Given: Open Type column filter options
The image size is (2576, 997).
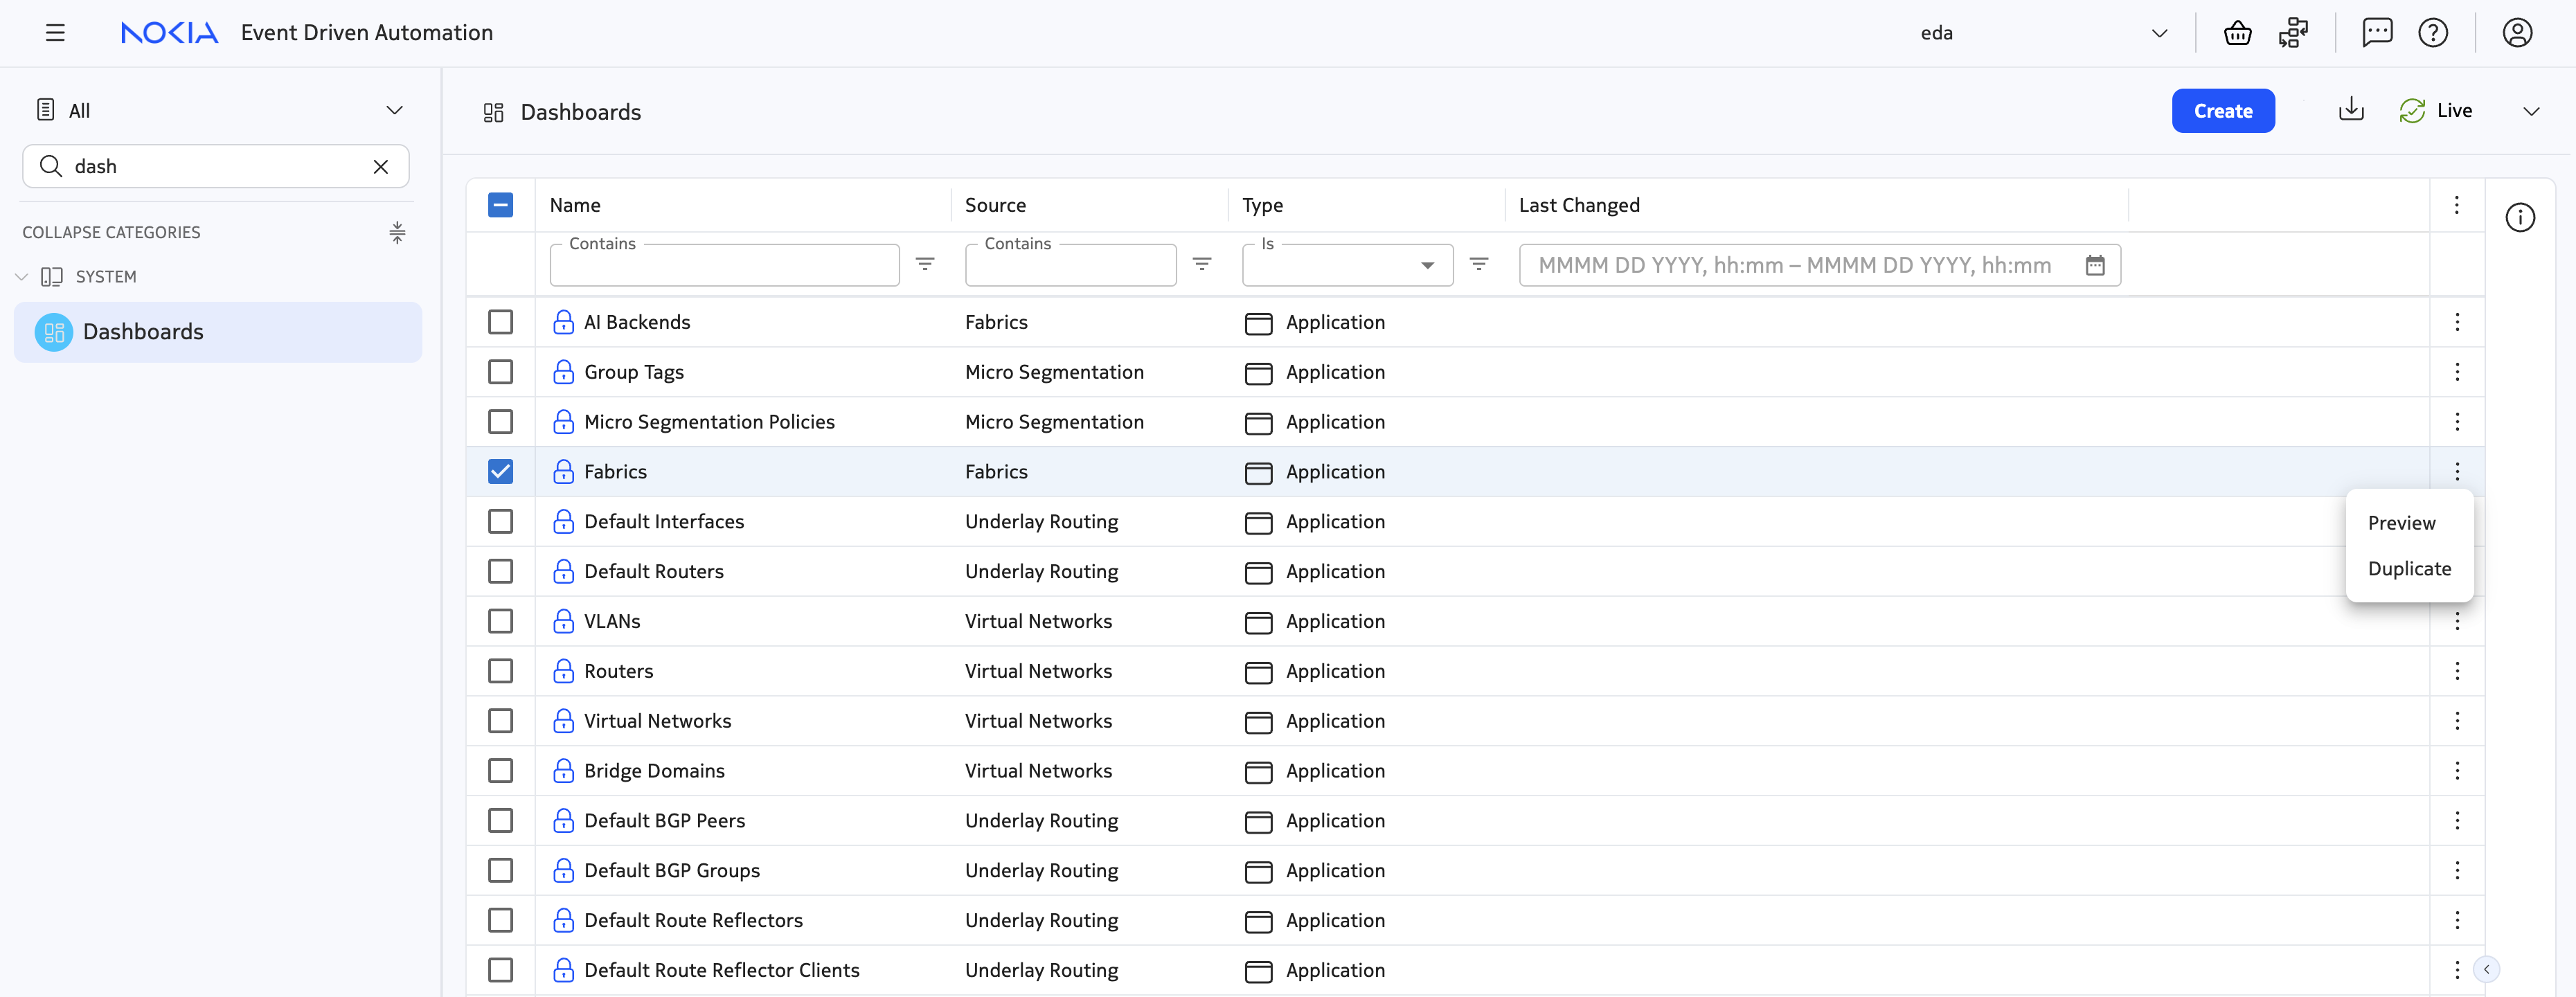Looking at the screenshot, I should 1479,264.
